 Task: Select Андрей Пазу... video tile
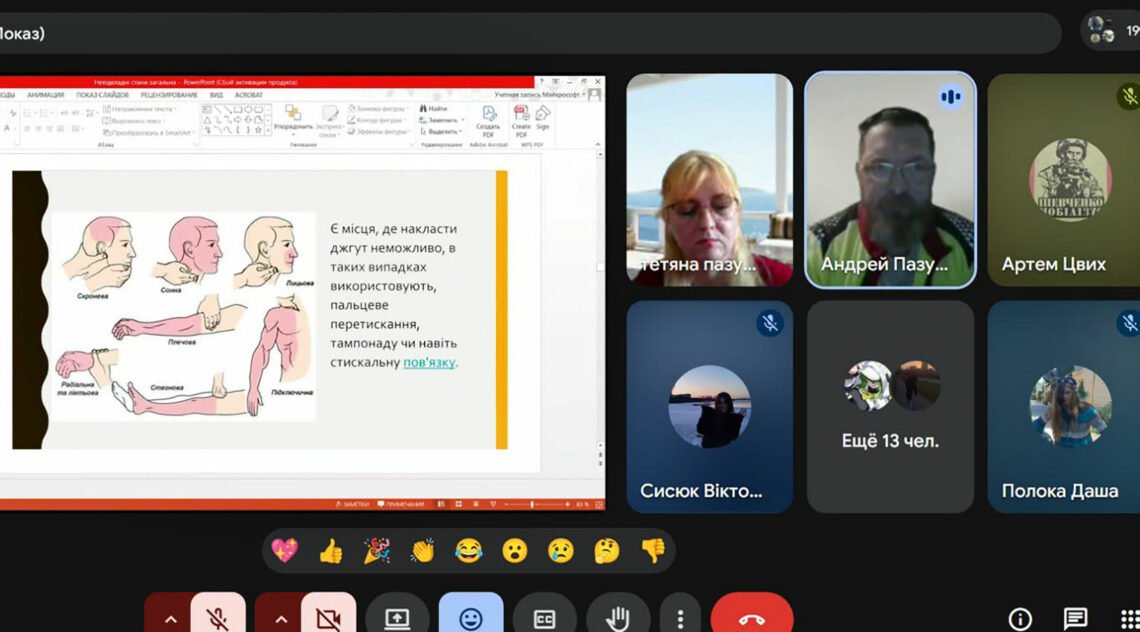[890, 180]
